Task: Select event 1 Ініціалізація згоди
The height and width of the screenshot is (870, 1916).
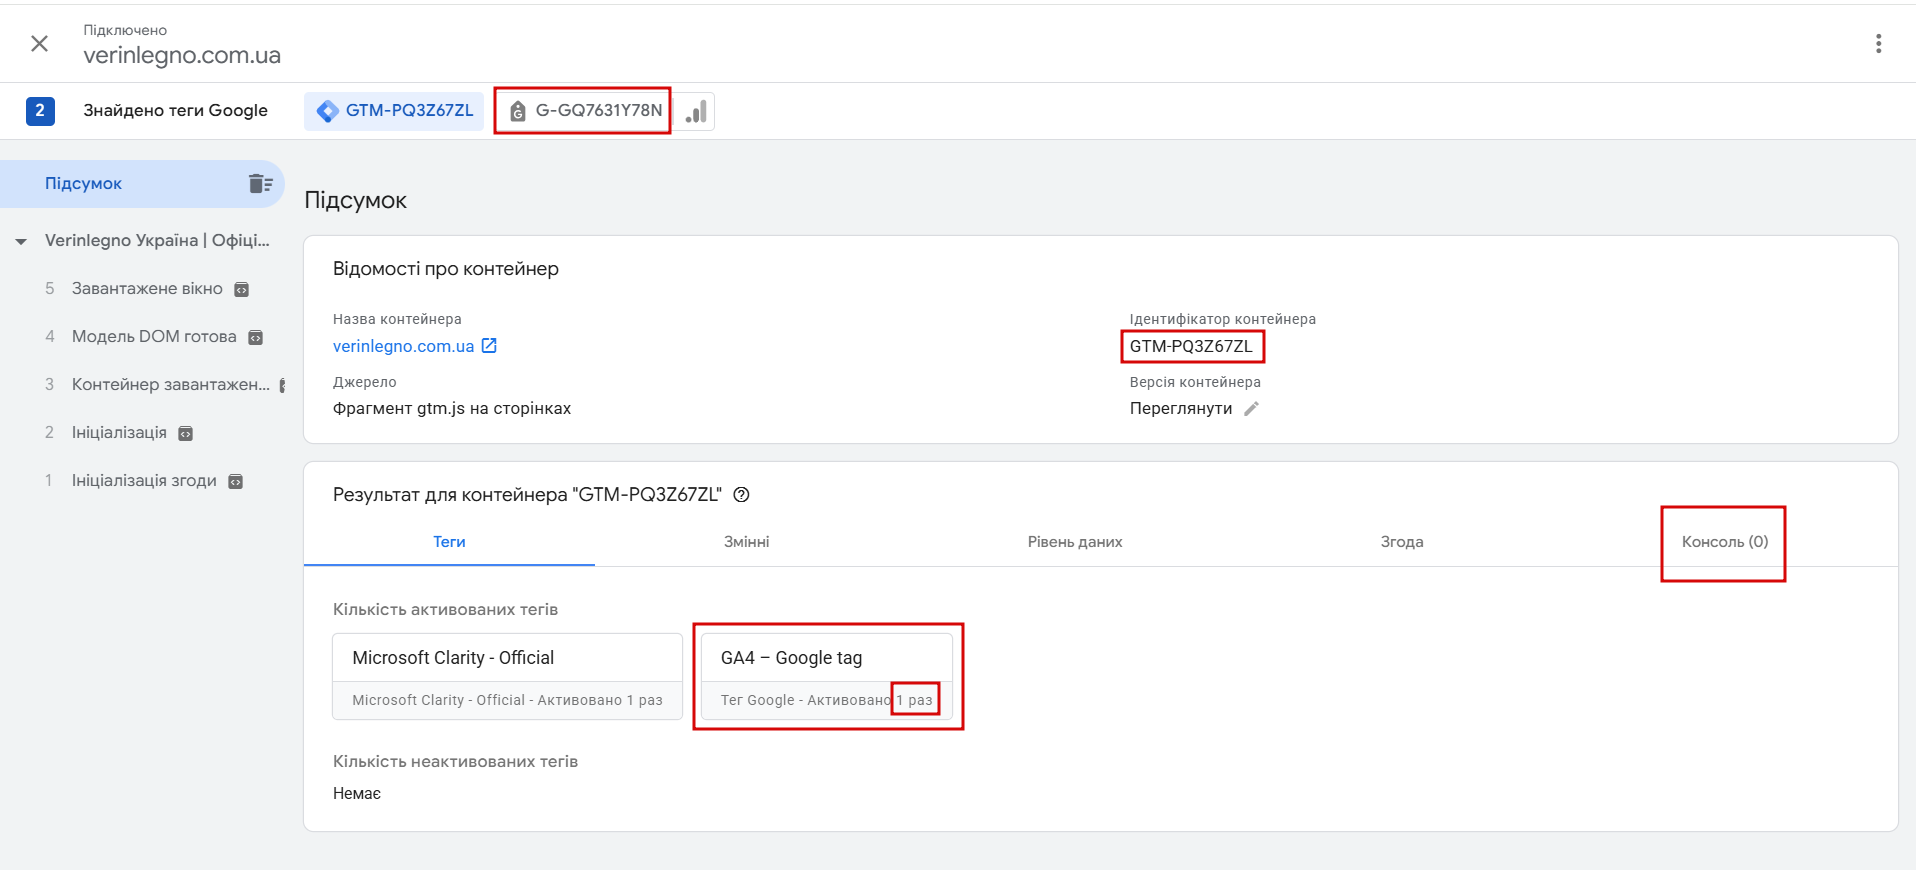Action: tap(143, 481)
